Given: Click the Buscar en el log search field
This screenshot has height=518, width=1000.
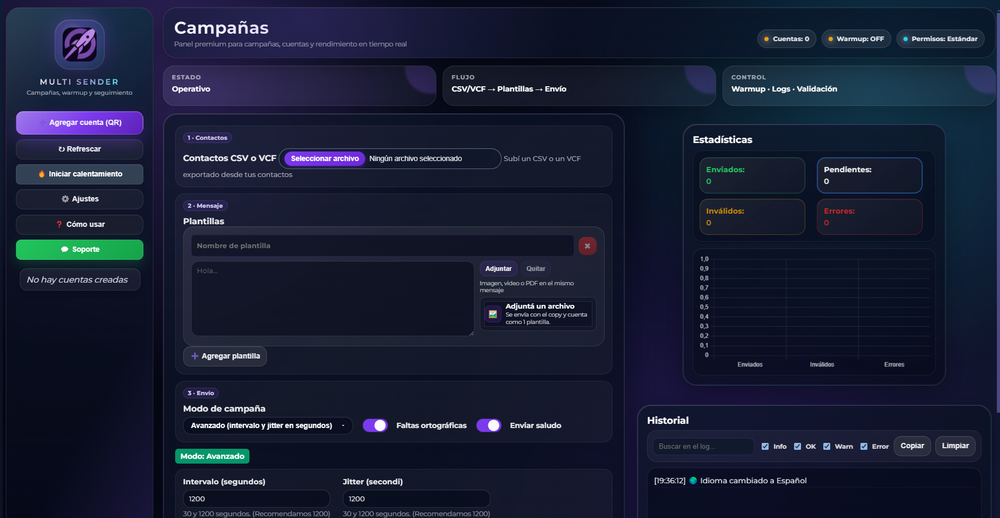Looking at the screenshot, I should tap(703, 447).
